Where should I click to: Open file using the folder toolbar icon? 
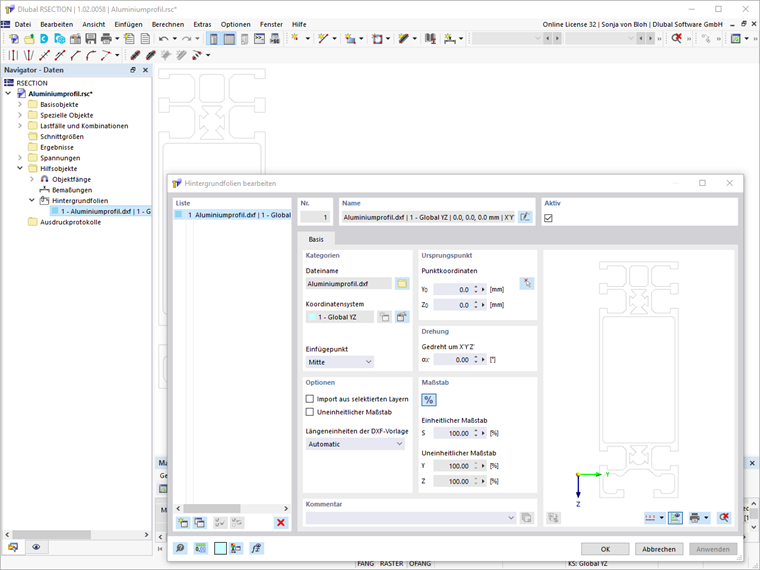(x=29, y=39)
